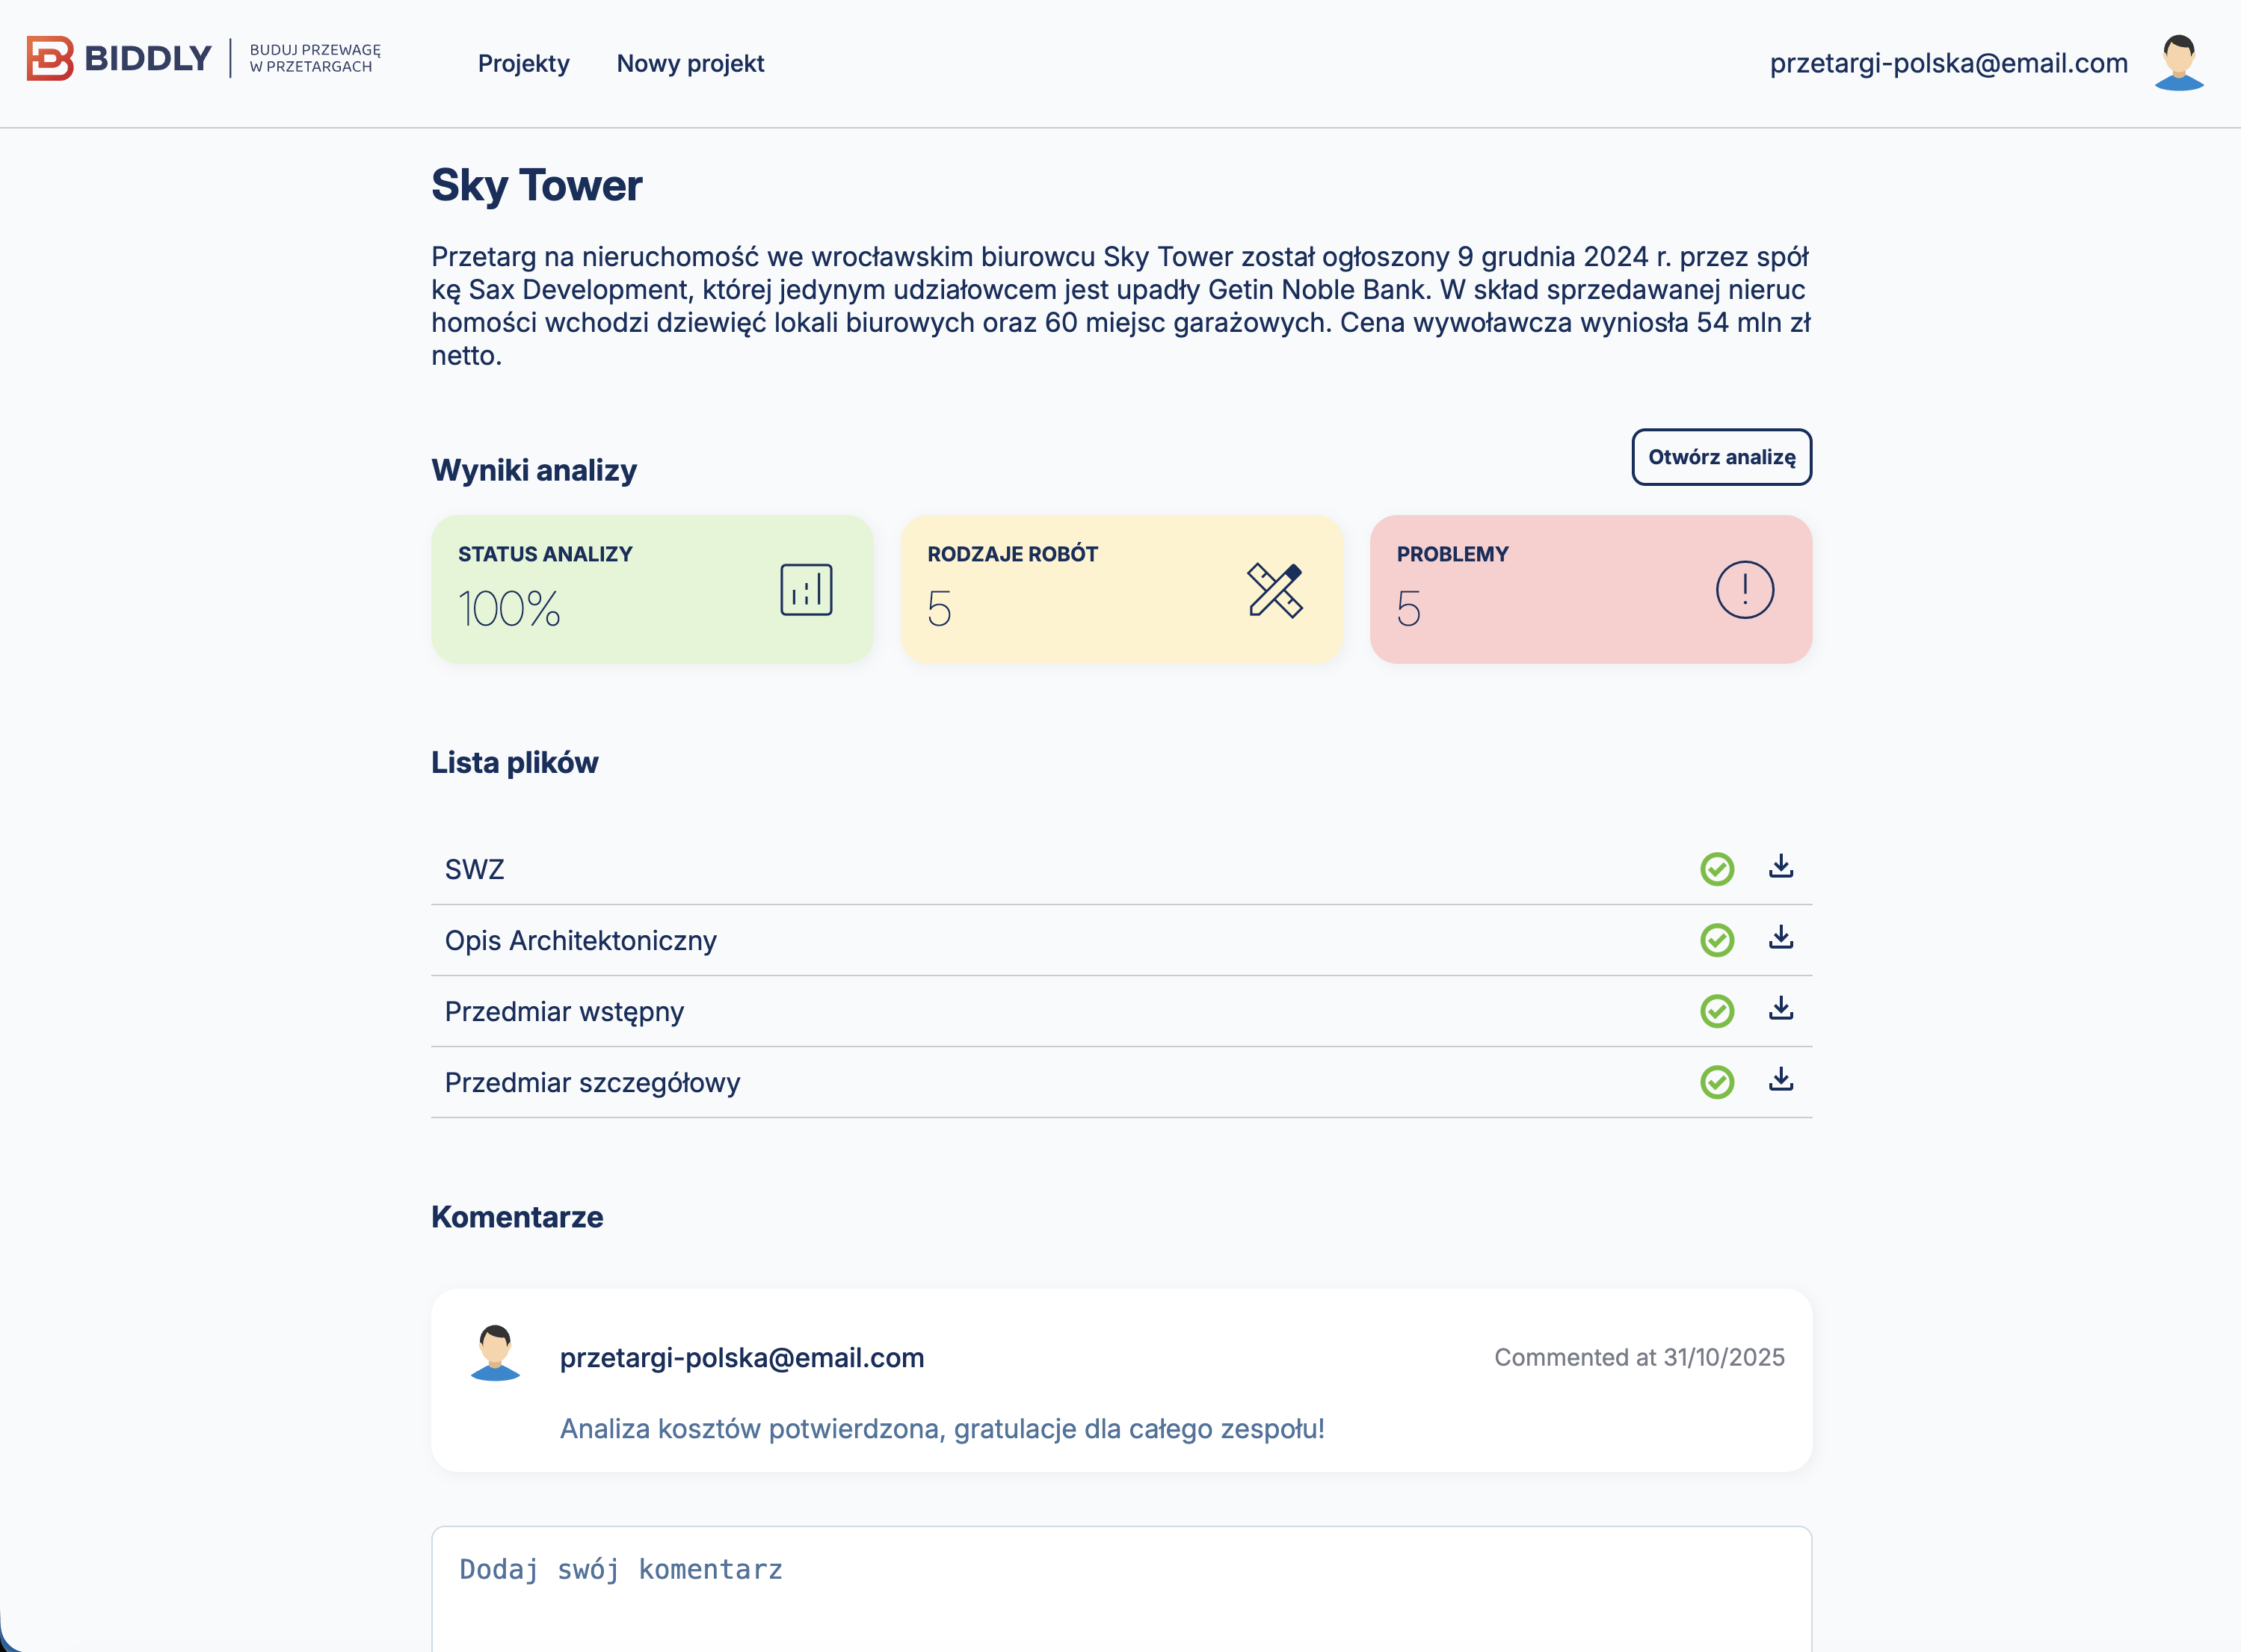Click the ruler and pencil icon
The image size is (2241, 1652).
[1274, 590]
